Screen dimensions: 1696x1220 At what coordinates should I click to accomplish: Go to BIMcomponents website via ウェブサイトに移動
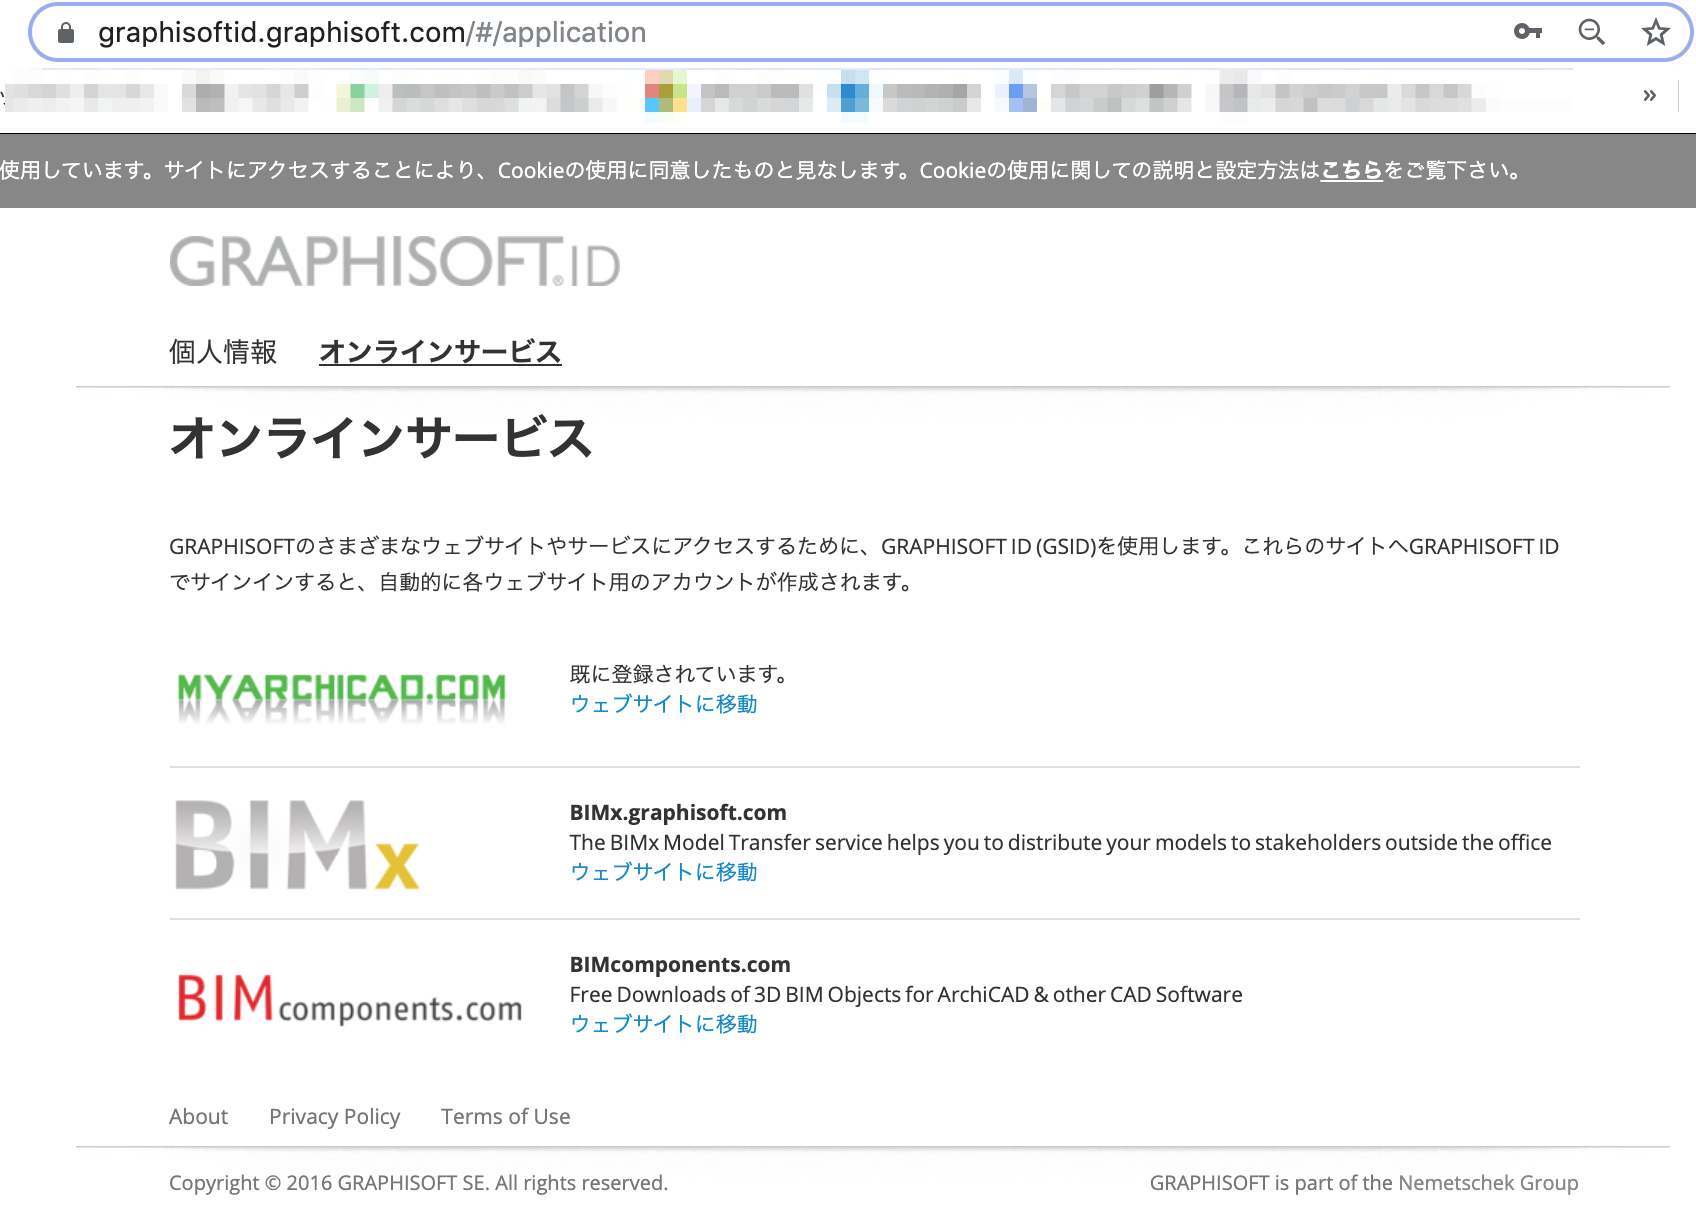663,1024
